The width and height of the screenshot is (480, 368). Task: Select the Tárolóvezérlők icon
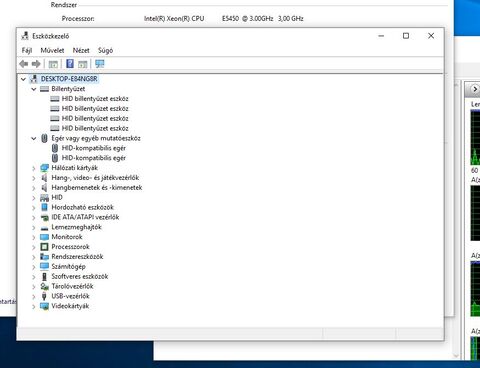coord(44,286)
